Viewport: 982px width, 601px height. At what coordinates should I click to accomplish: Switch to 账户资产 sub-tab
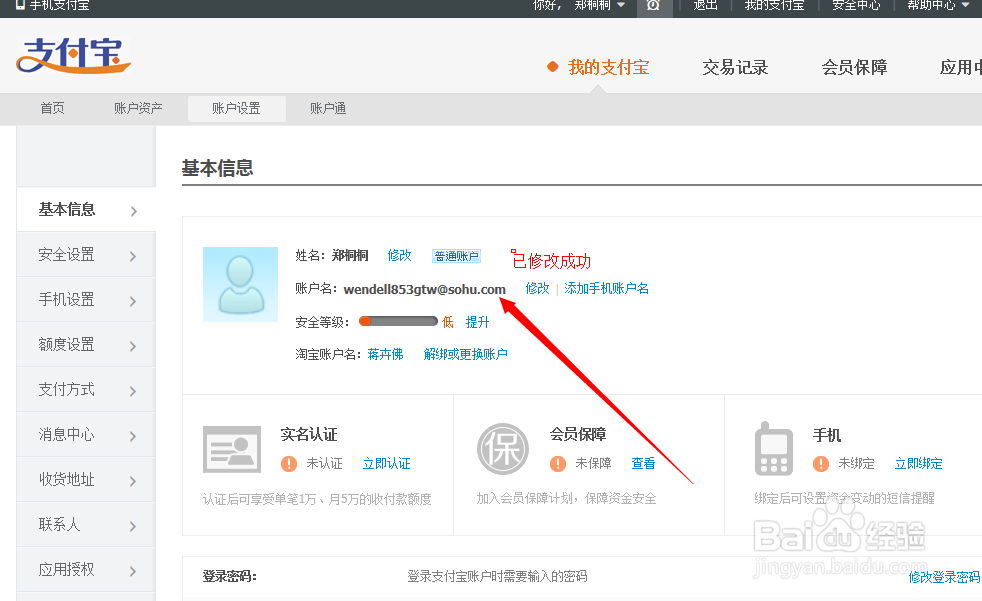(138, 108)
